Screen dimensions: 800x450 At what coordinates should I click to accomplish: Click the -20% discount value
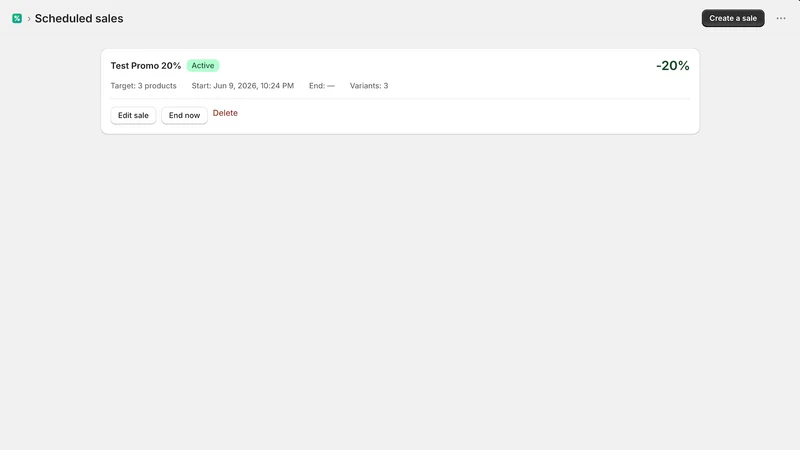pyautogui.click(x=672, y=66)
